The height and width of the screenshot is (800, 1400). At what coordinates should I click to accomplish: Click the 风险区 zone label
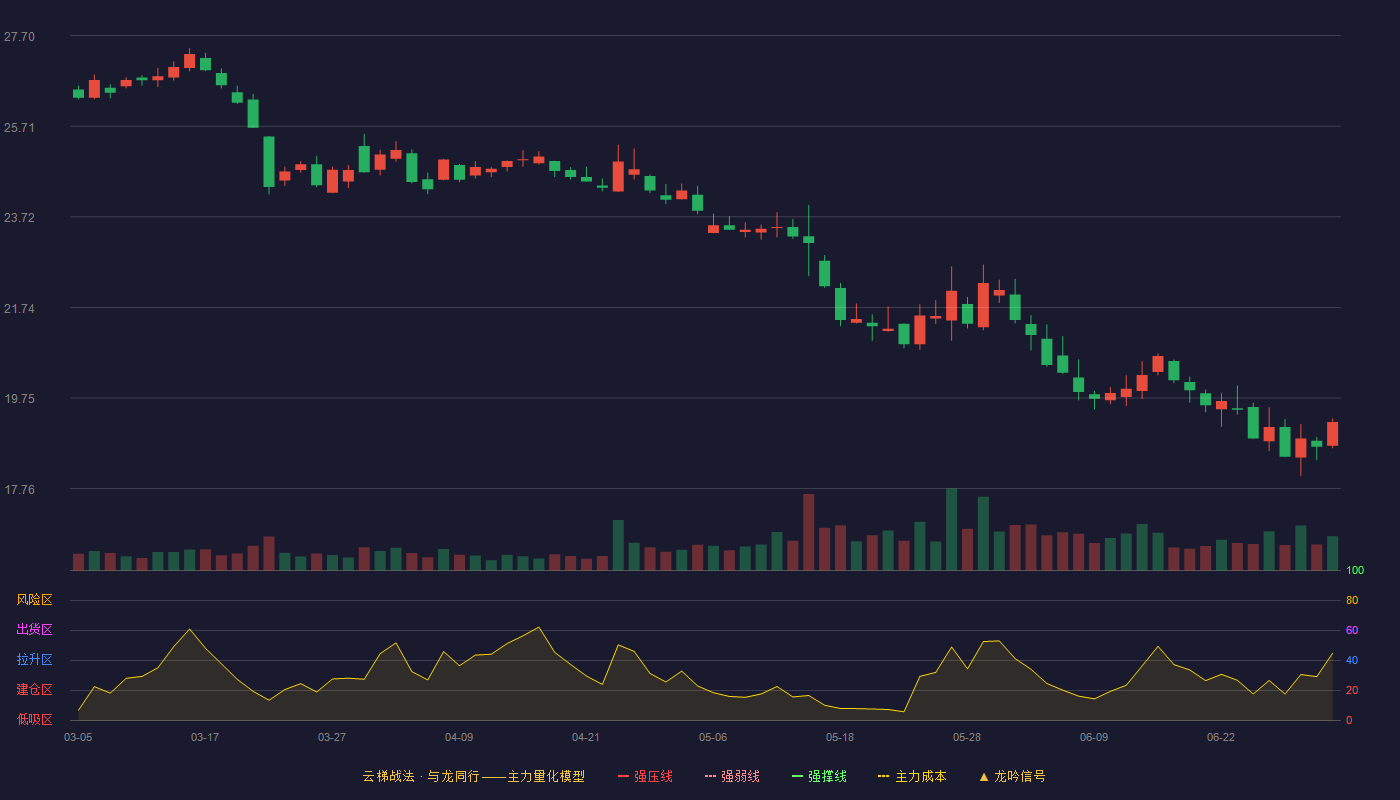[34, 600]
